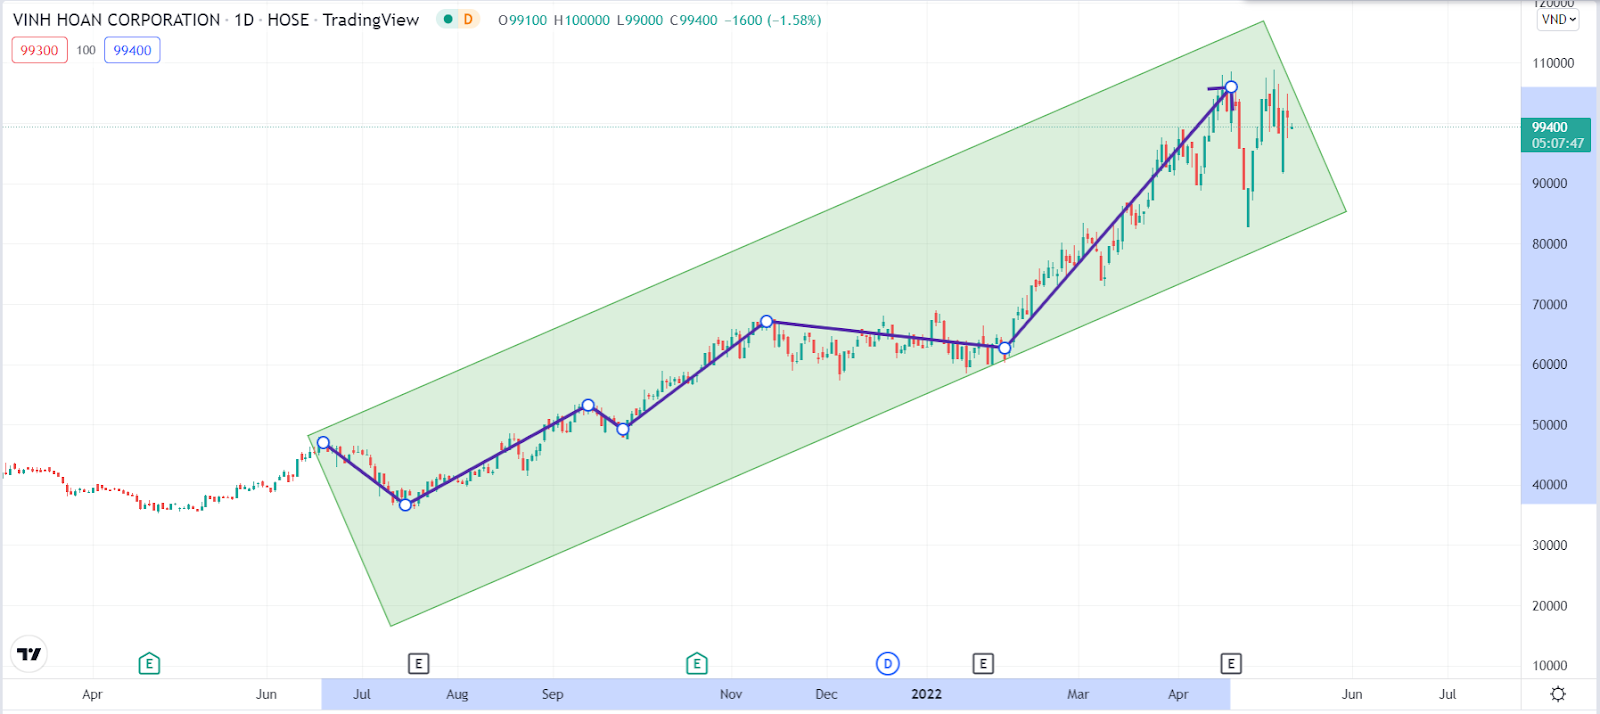The image size is (1600, 714).
Task: Click the low value L99000
Action: pyautogui.click(x=640, y=20)
